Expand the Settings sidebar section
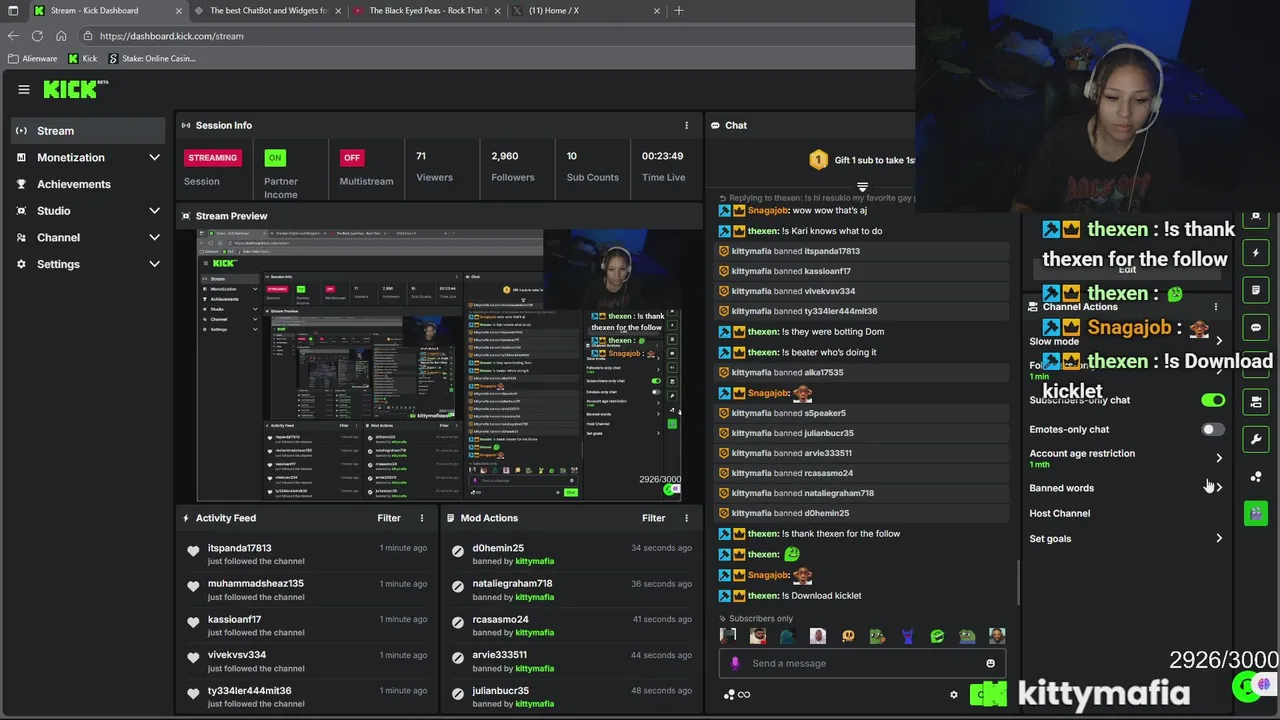1280x720 pixels. click(x=154, y=264)
